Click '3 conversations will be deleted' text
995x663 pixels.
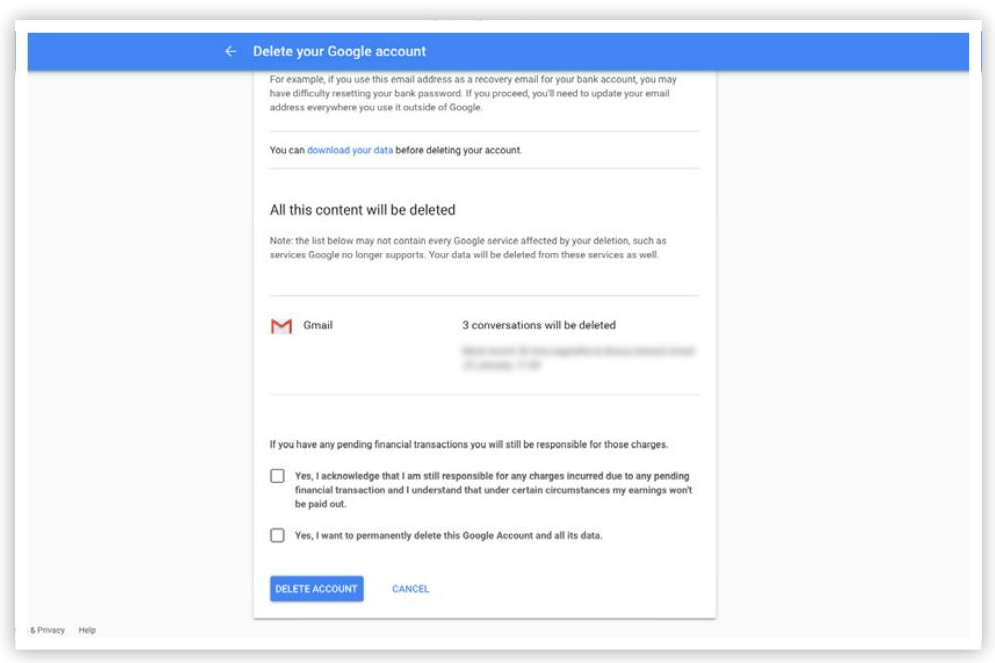tap(539, 325)
